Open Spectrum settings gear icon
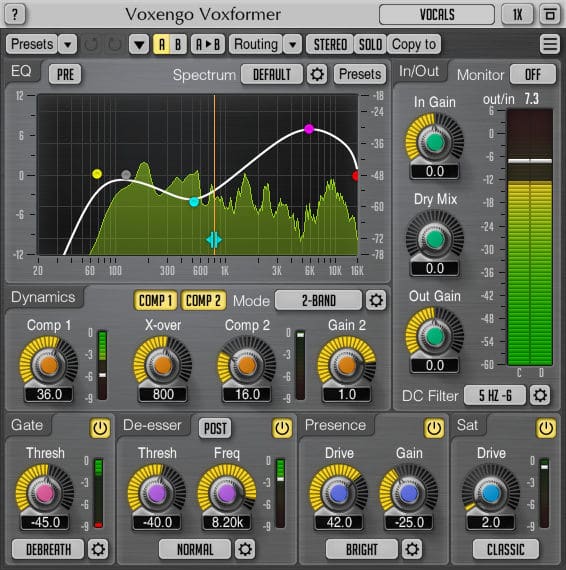The height and width of the screenshot is (570, 566). tap(317, 74)
